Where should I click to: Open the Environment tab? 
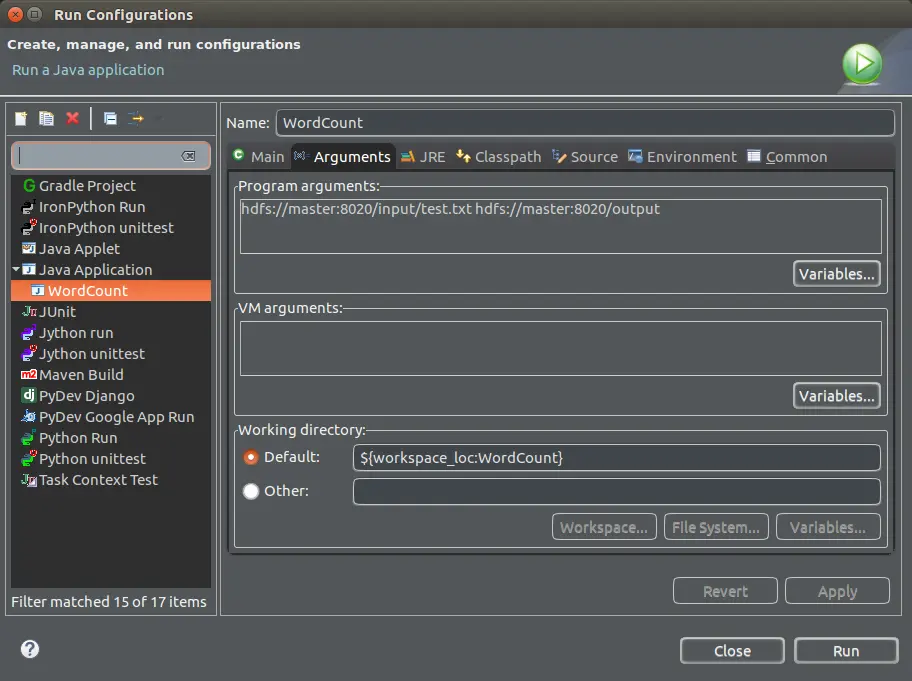[x=682, y=156]
